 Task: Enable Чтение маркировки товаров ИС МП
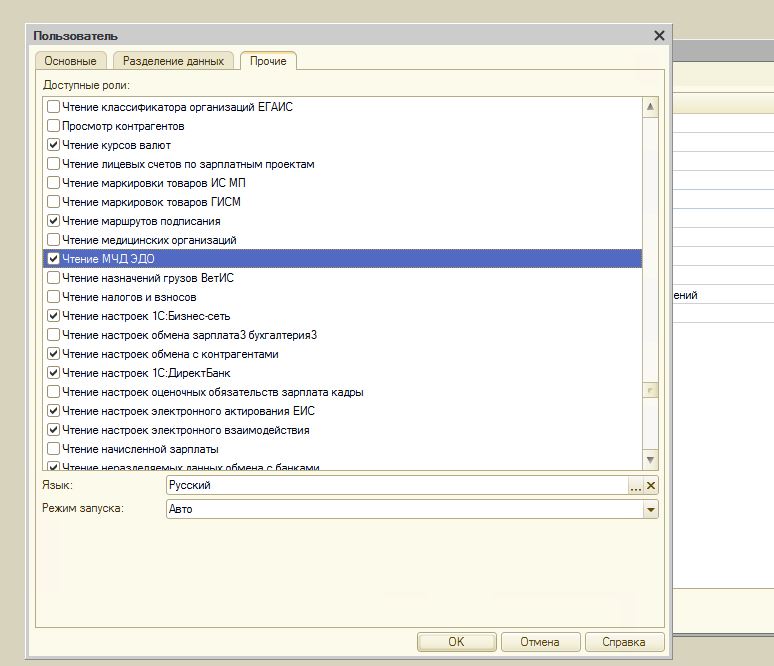53,183
